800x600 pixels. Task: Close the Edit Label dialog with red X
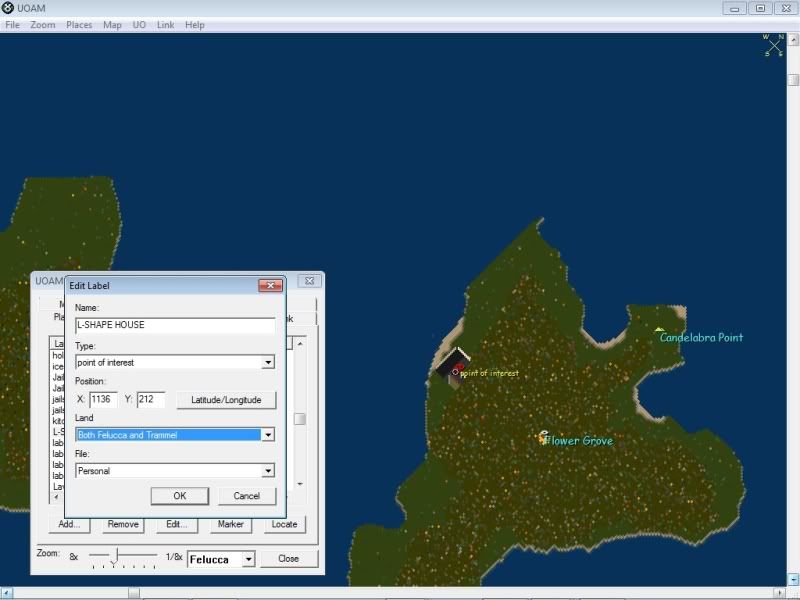pos(270,285)
